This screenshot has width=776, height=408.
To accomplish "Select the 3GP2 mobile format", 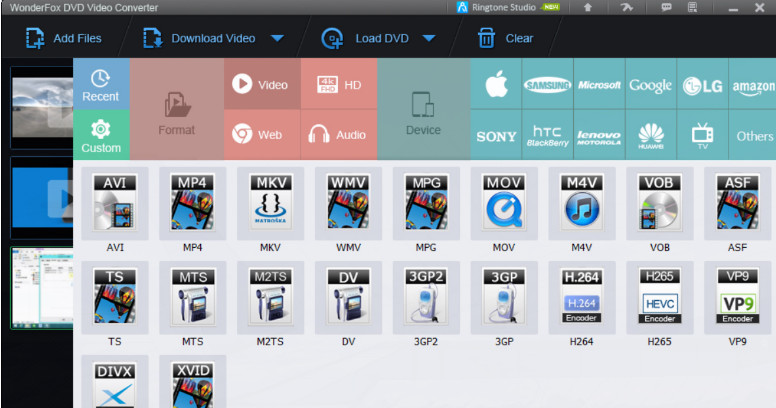I will tap(426, 297).
